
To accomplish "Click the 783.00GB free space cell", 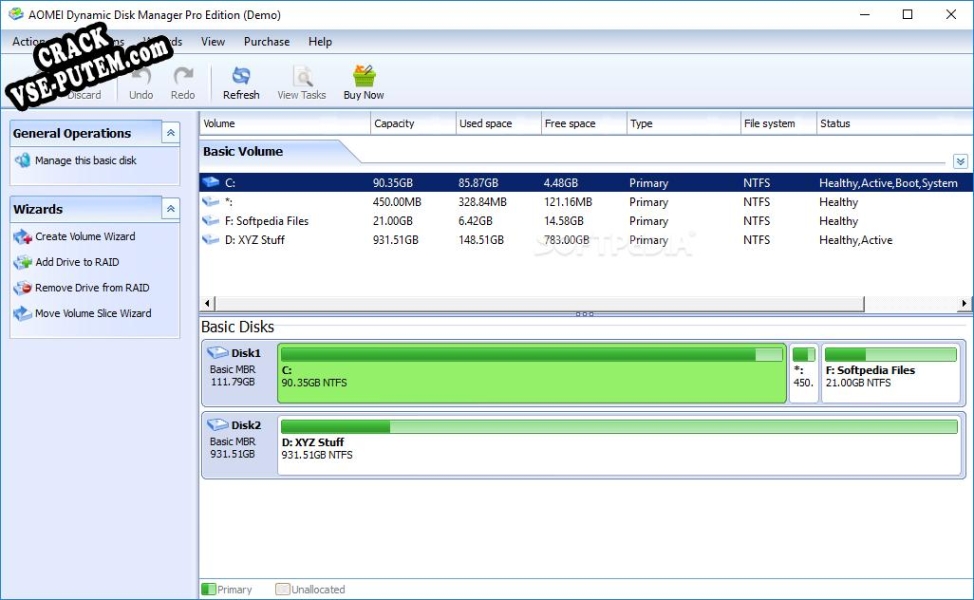I will pos(566,240).
